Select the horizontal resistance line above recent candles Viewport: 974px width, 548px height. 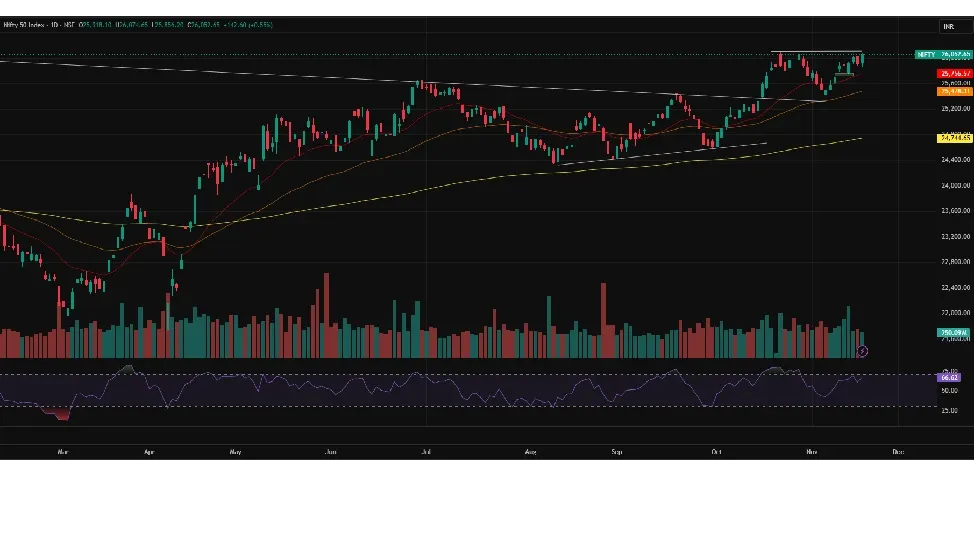(x=815, y=51)
